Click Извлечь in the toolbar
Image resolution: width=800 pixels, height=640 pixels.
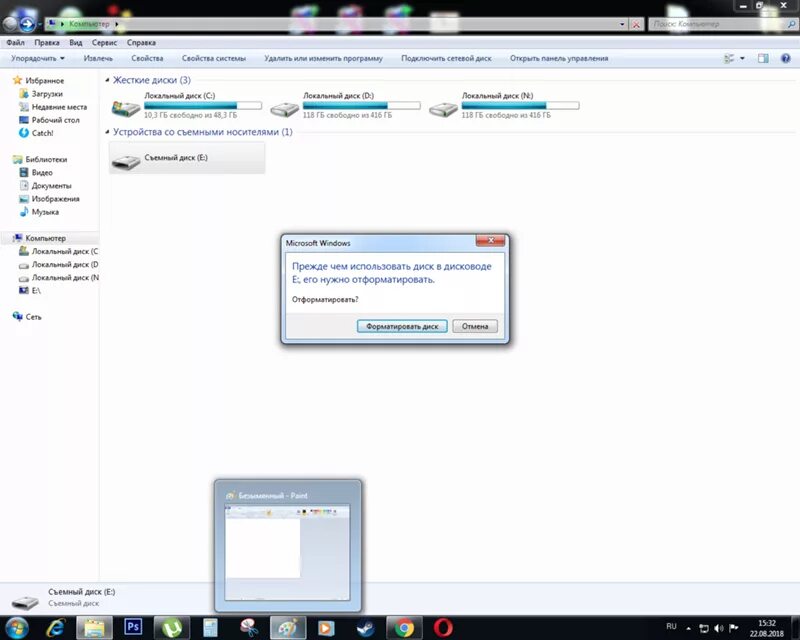click(98, 58)
